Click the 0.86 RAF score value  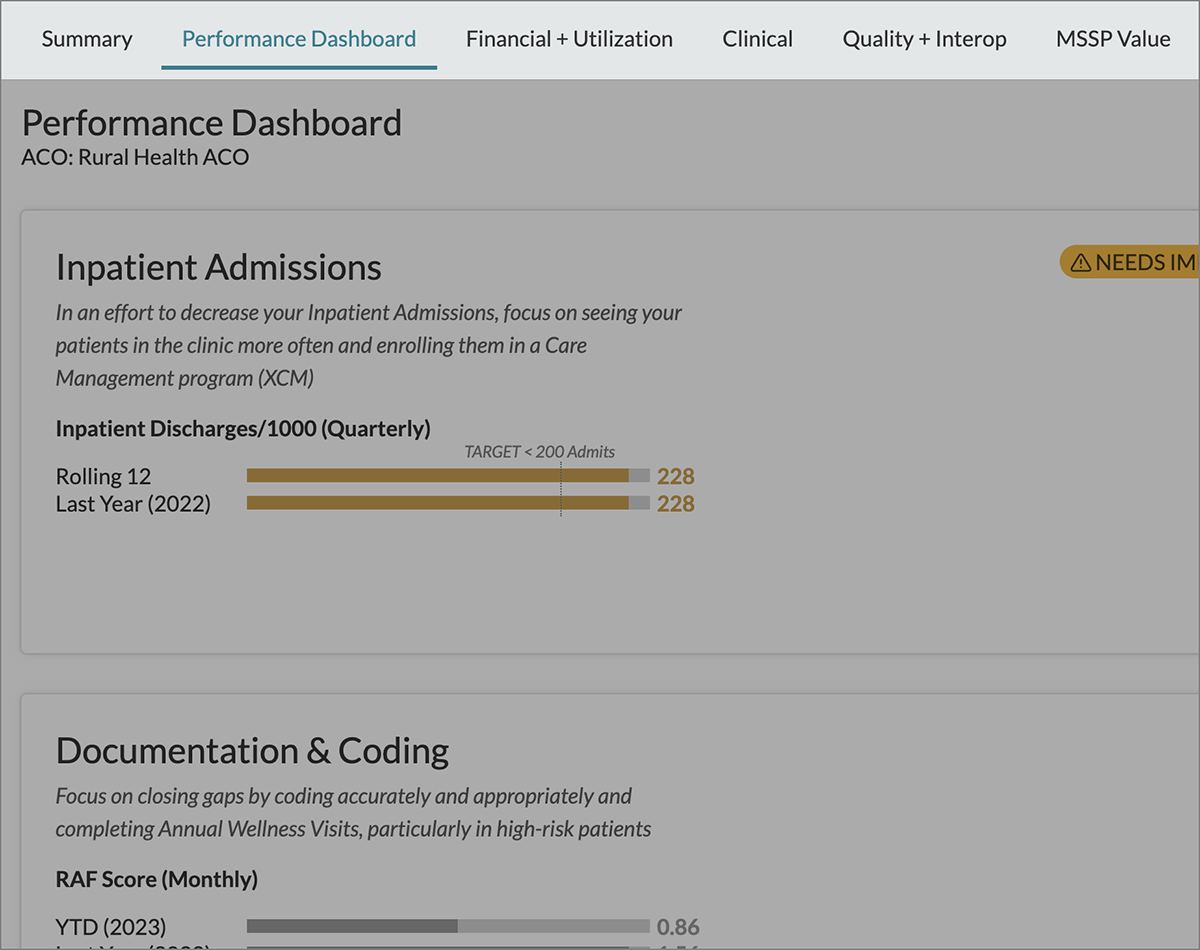coord(678,927)
